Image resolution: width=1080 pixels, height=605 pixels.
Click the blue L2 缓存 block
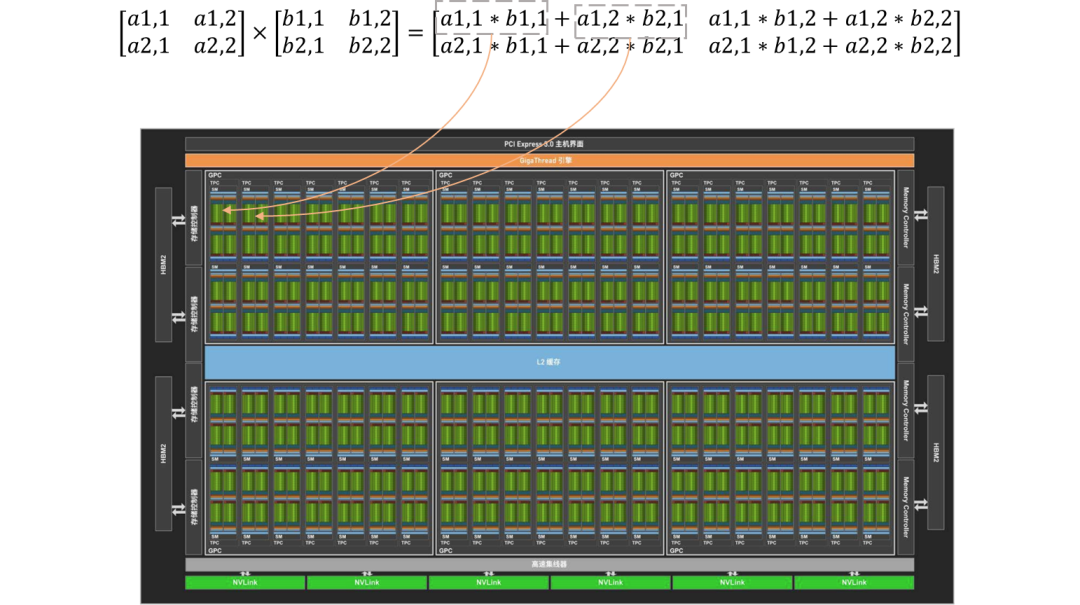pyautogui.click(x=549, y=362)
